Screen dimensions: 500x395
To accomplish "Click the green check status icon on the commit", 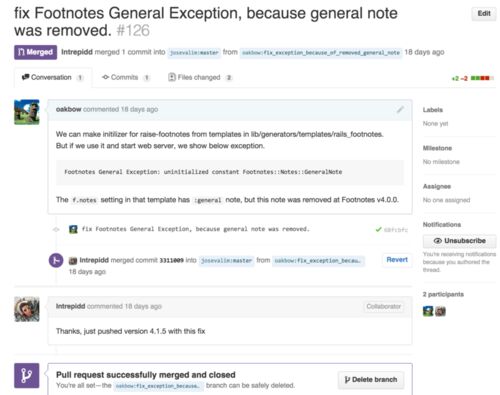I will (378, 229).
